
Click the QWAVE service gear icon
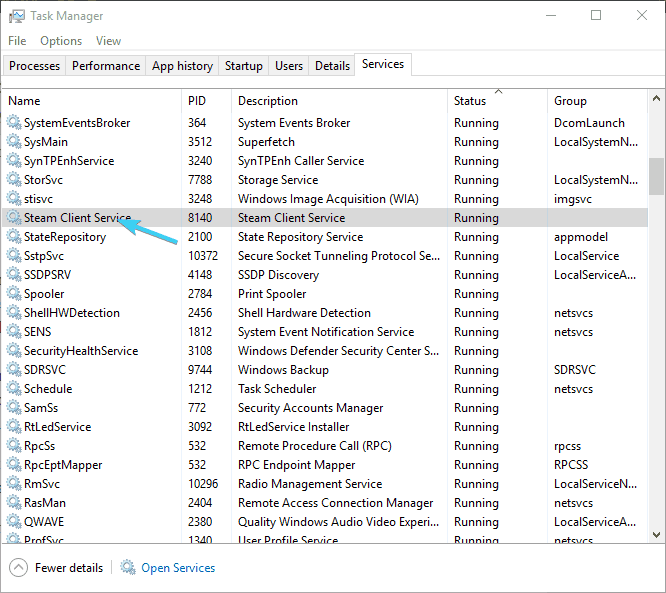(14, 522)
